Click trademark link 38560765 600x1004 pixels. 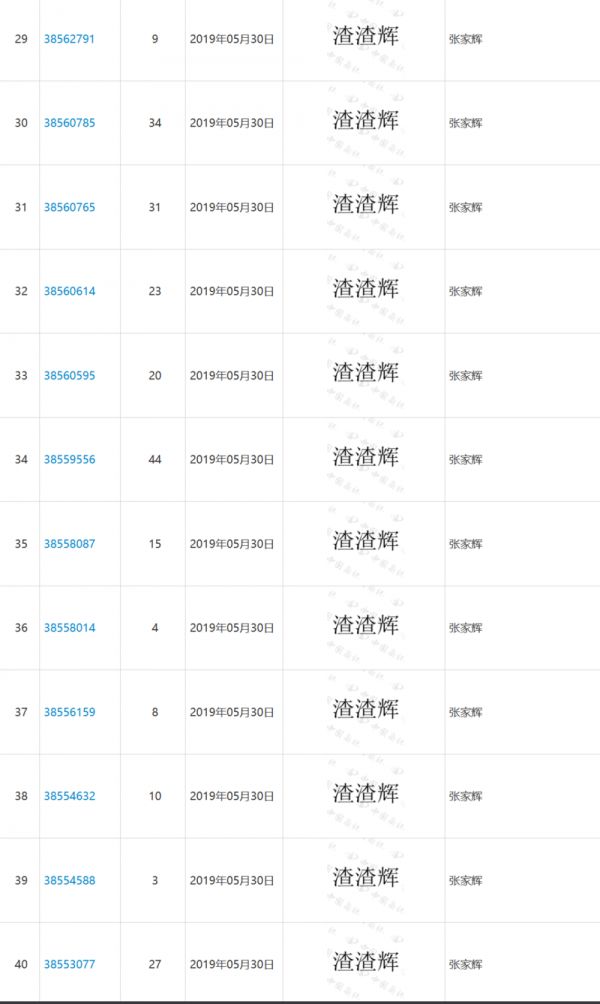(69, 207)
